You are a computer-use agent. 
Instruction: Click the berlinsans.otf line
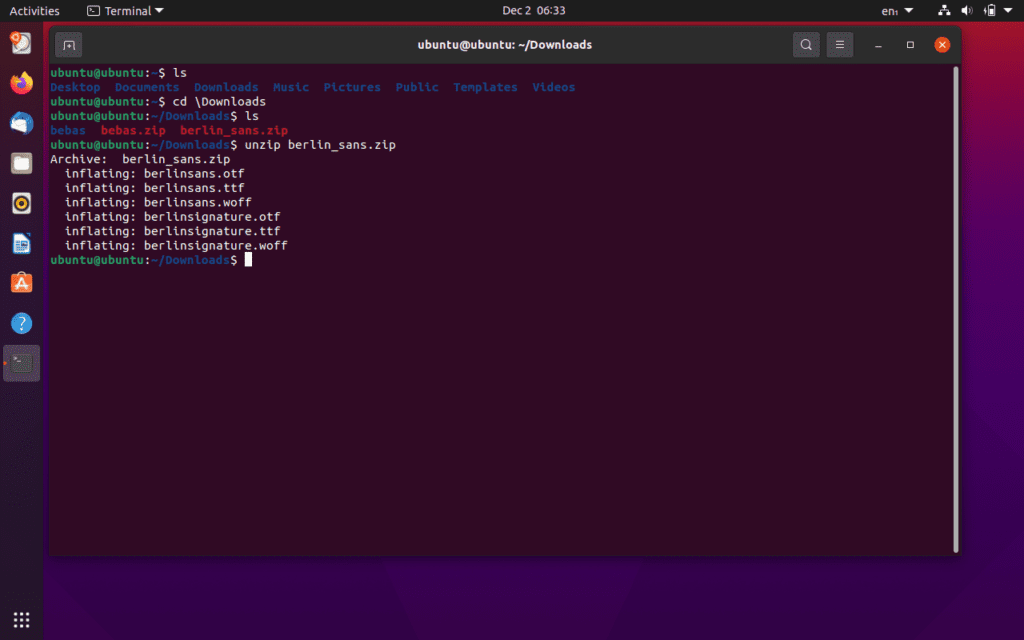154,173
